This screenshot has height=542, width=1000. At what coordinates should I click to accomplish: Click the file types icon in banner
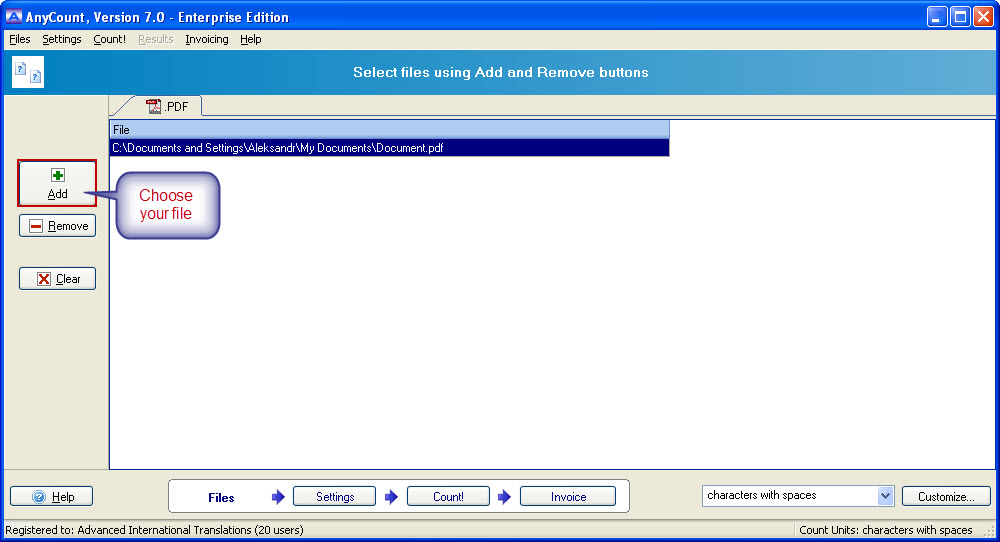click(x=28, y=71)
